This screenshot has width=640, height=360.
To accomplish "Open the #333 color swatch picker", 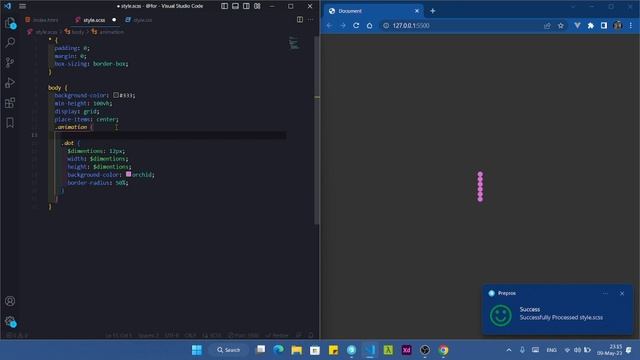I will pos(116,95).
